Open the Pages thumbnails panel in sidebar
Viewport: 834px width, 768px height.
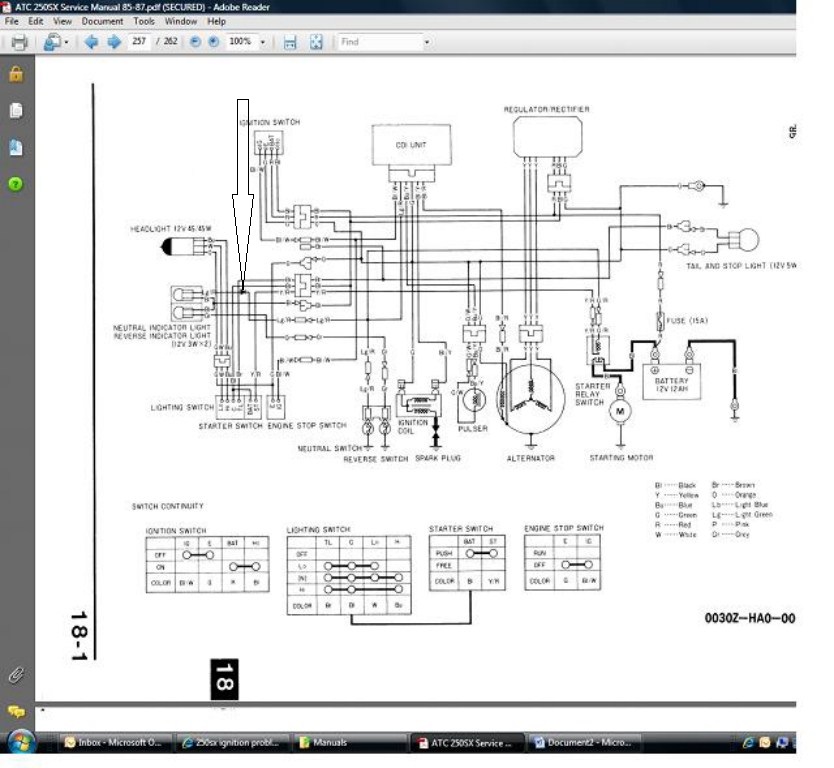16,111
